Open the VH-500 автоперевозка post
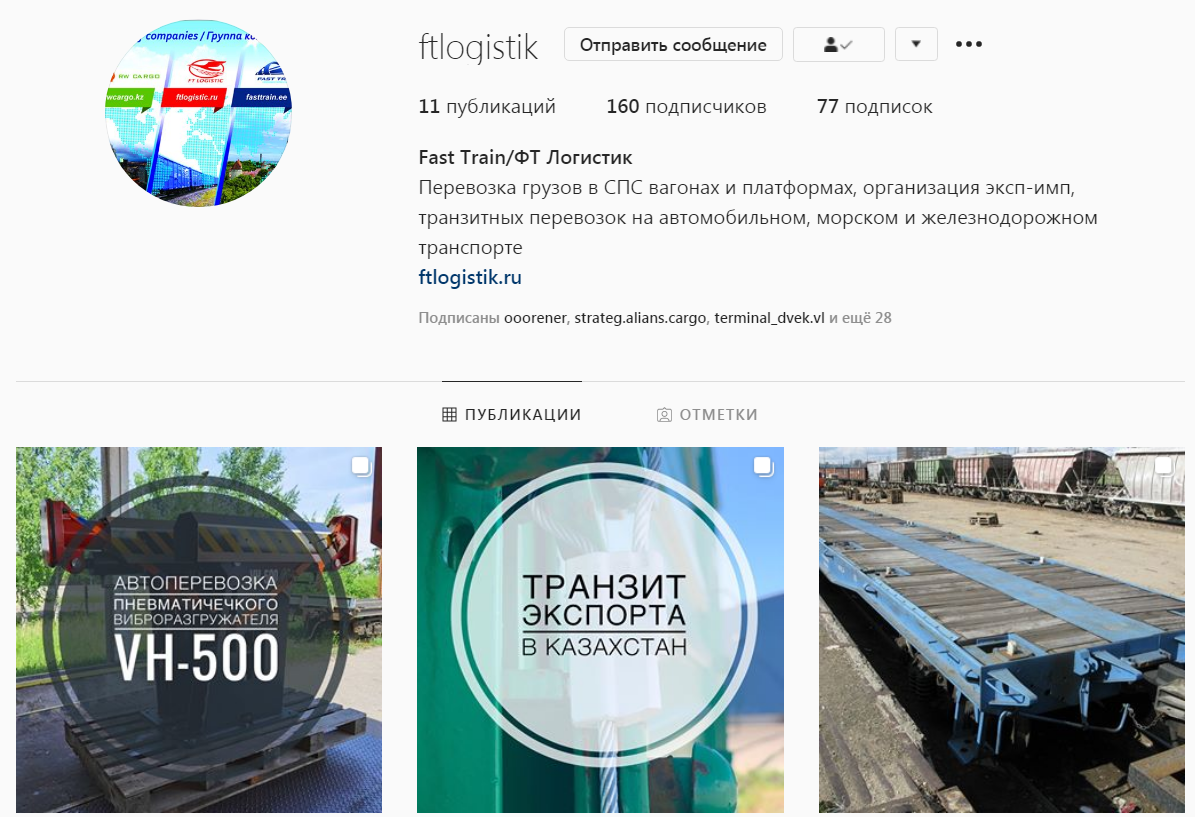The height and width of the screenshot is (817, 1195). [199, 630]
